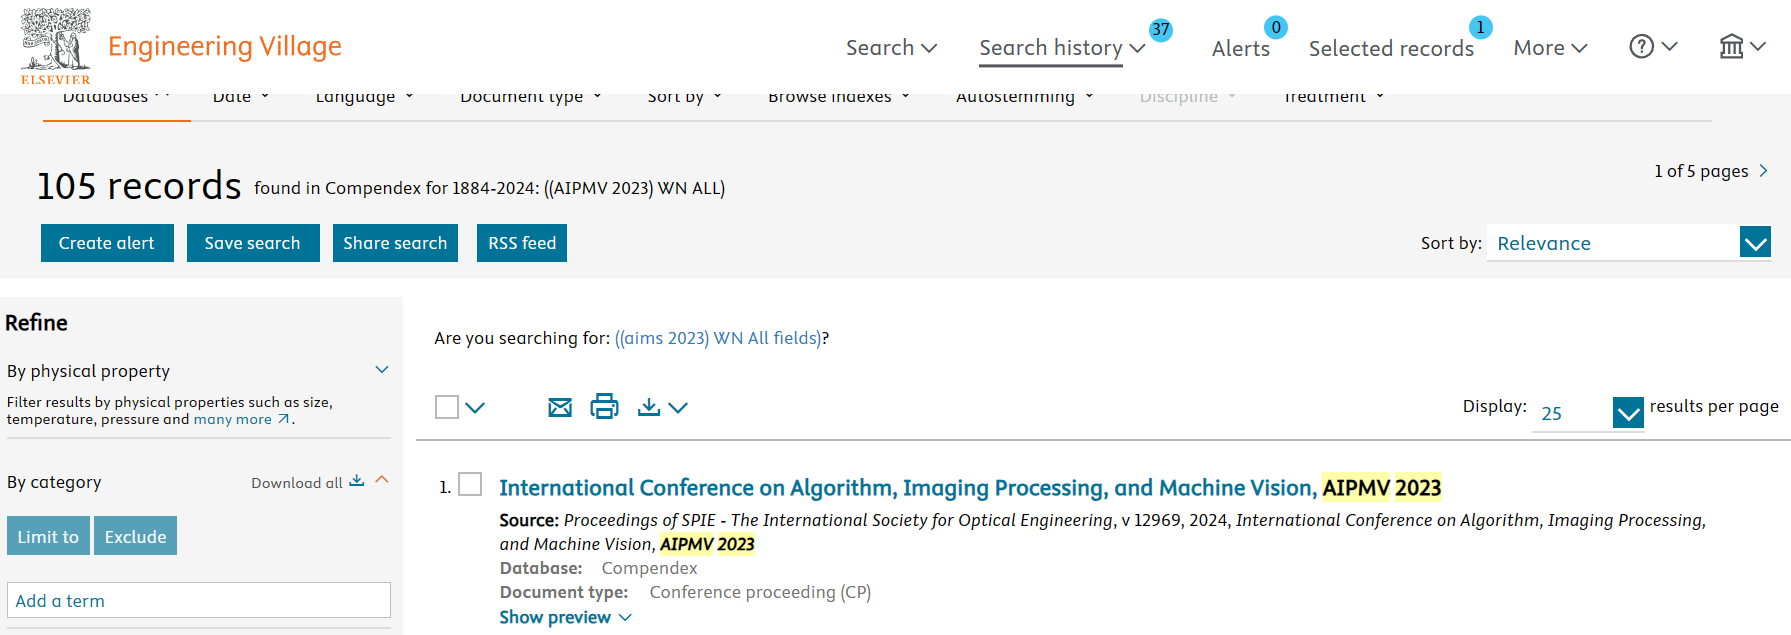Click the Exclude button
1791x635 pixels.
pyautogui.click(x=136, y=536)
